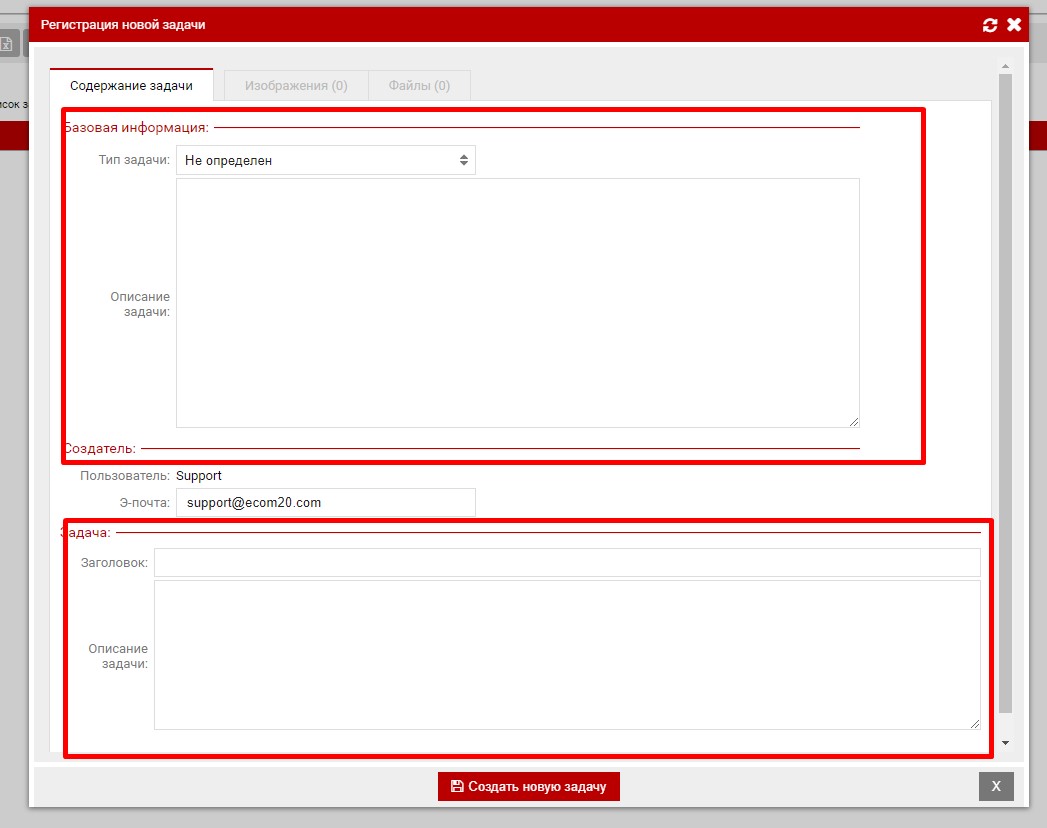Switch to the Содержание задачи tab
Image resolution: width=1047 pixels, height=828 pixels.
tap(131, 86)
